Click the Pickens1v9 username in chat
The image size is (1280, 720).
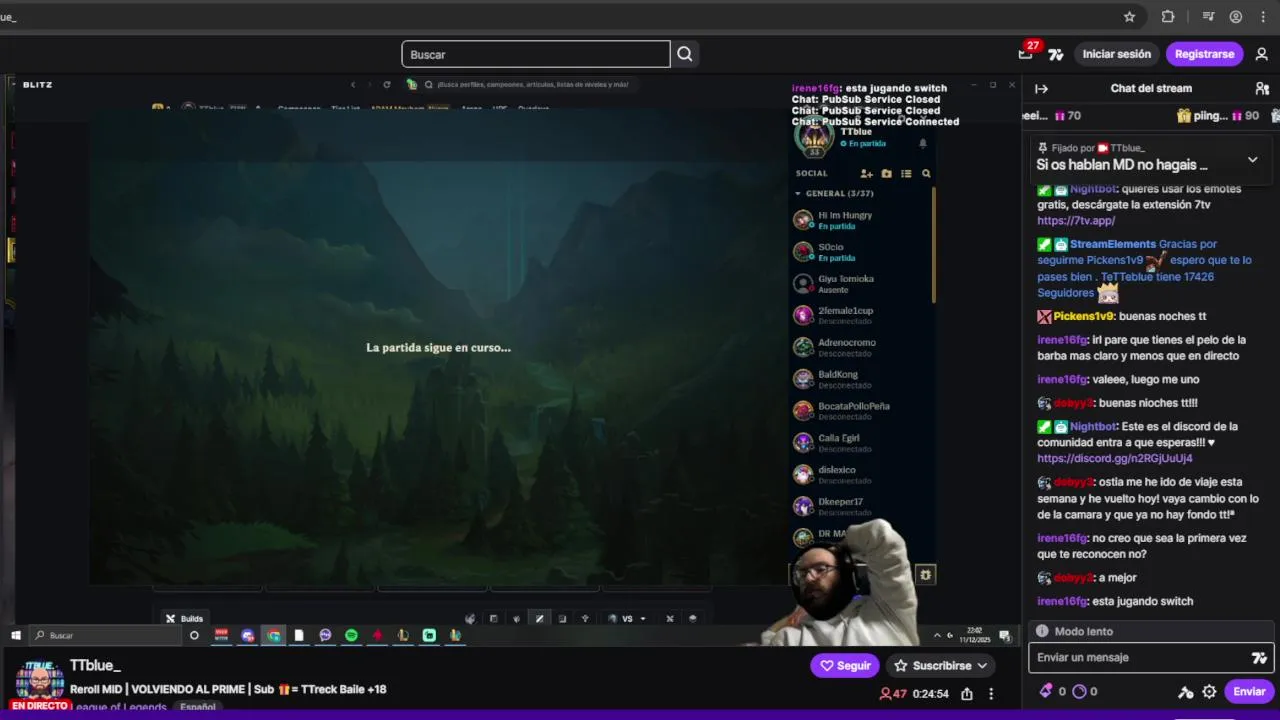click(1083, 317)
